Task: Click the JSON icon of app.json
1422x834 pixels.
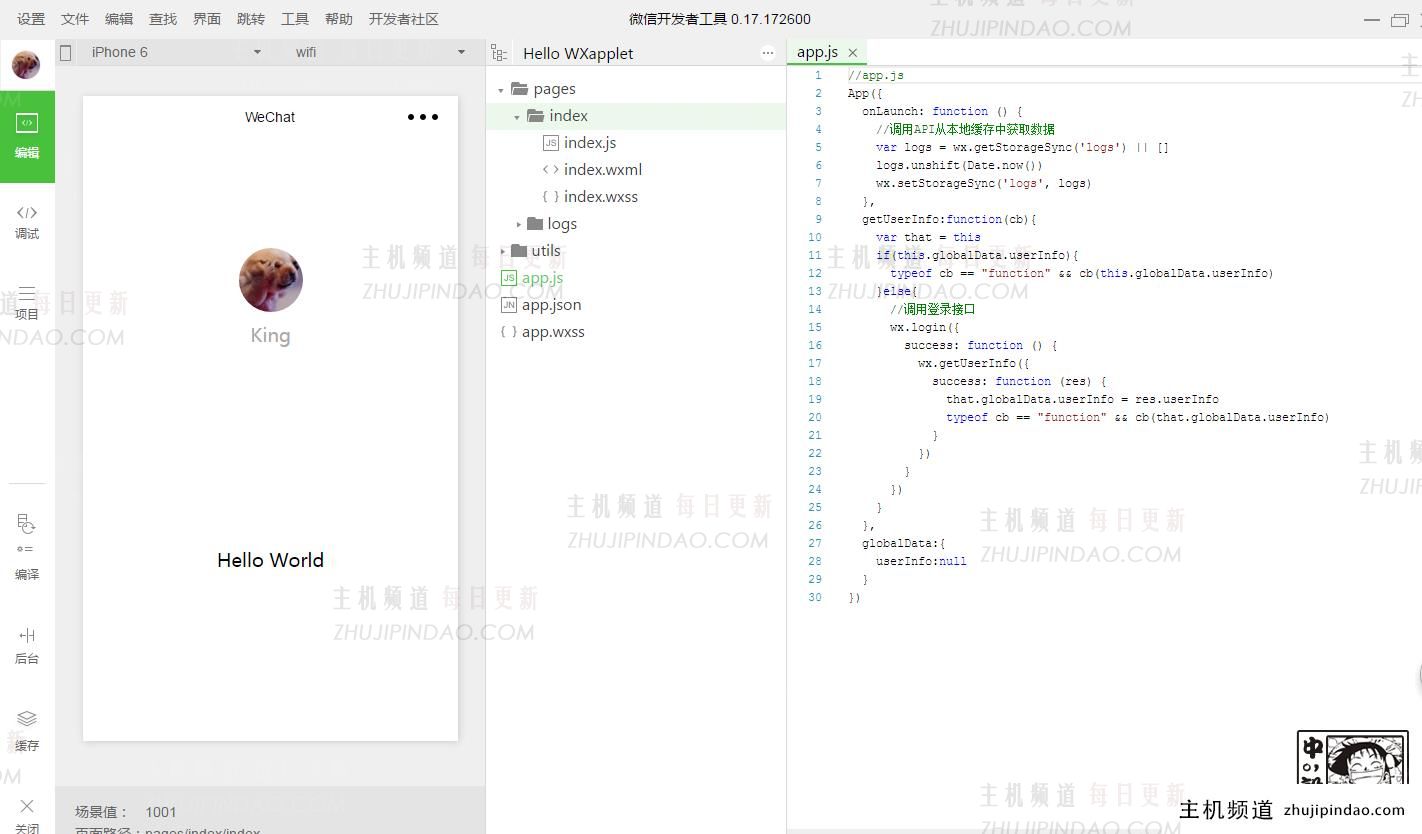Action: point(509,305)
